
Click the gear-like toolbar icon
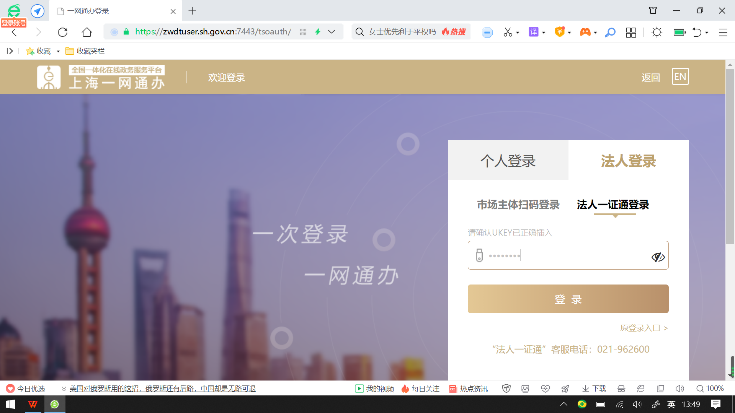pos(657,32)
